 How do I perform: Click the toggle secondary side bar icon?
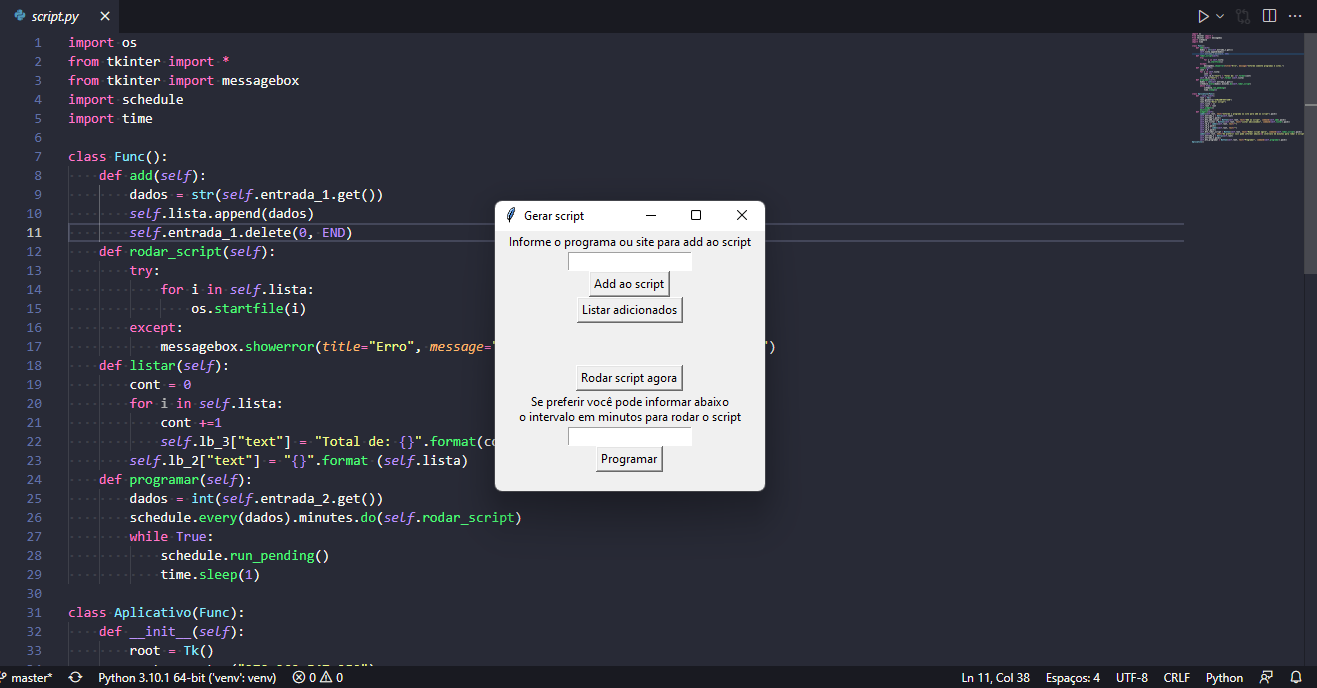(x=1268, y=15)
